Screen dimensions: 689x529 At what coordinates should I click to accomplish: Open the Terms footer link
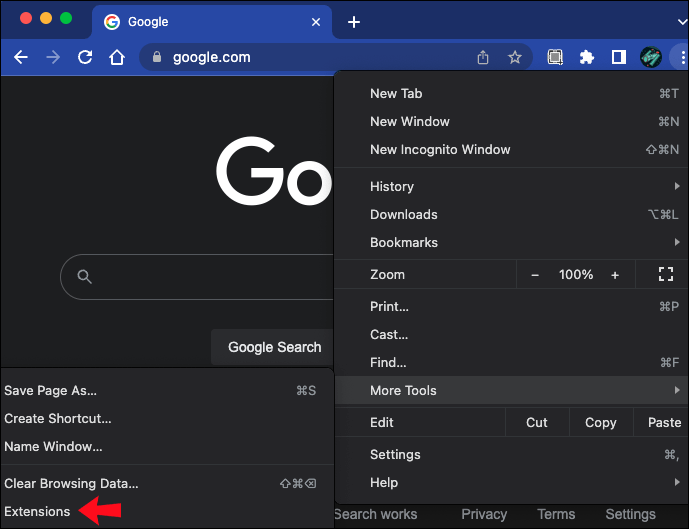[556, 515]
